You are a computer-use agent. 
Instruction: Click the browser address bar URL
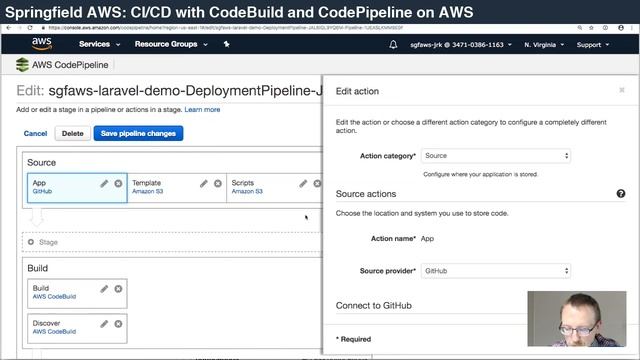click(225, 28)
